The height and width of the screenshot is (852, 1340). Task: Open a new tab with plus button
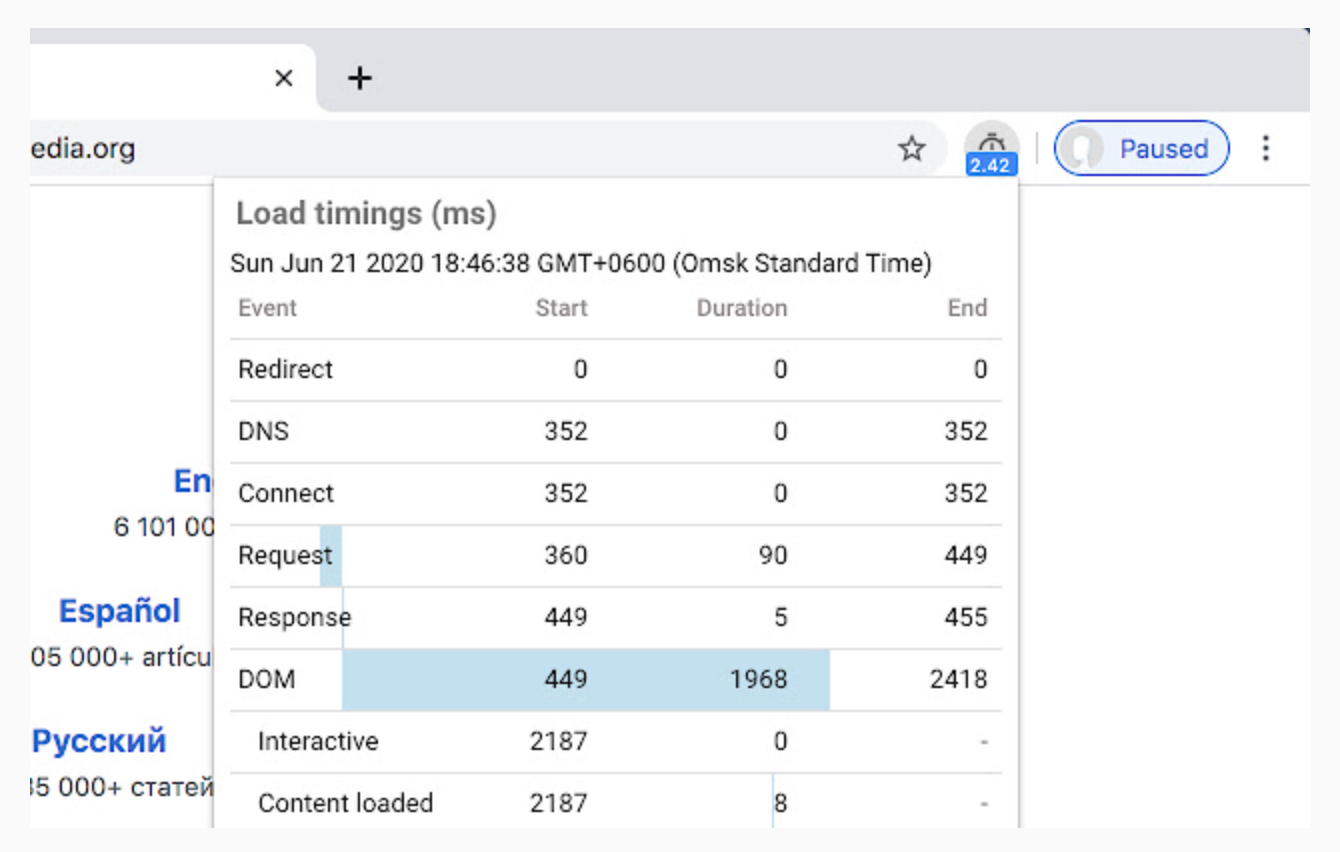(x=360, y=78)
